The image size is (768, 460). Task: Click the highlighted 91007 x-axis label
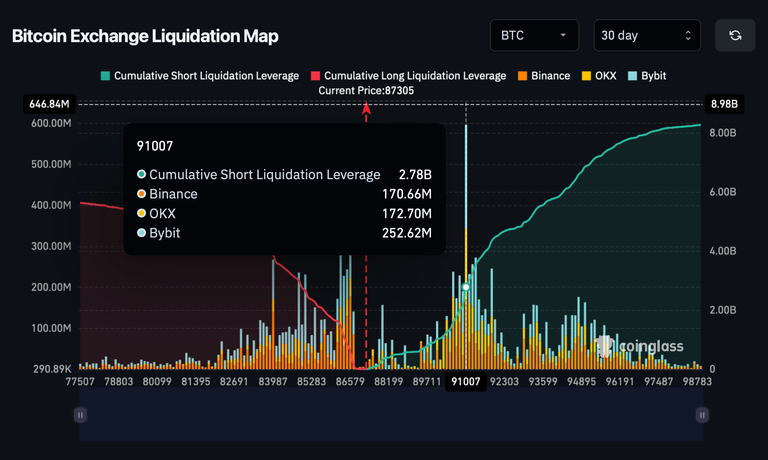466,381
